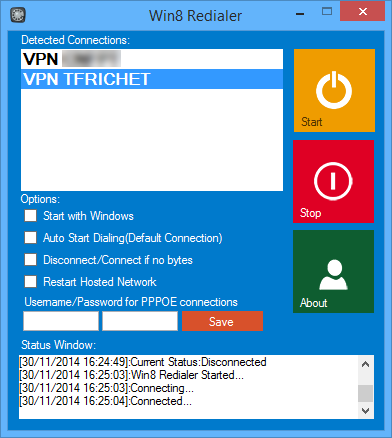Check Disconnect/Connect if no bytes
This screenshot has width=392, height=438.
coord(31,260)
